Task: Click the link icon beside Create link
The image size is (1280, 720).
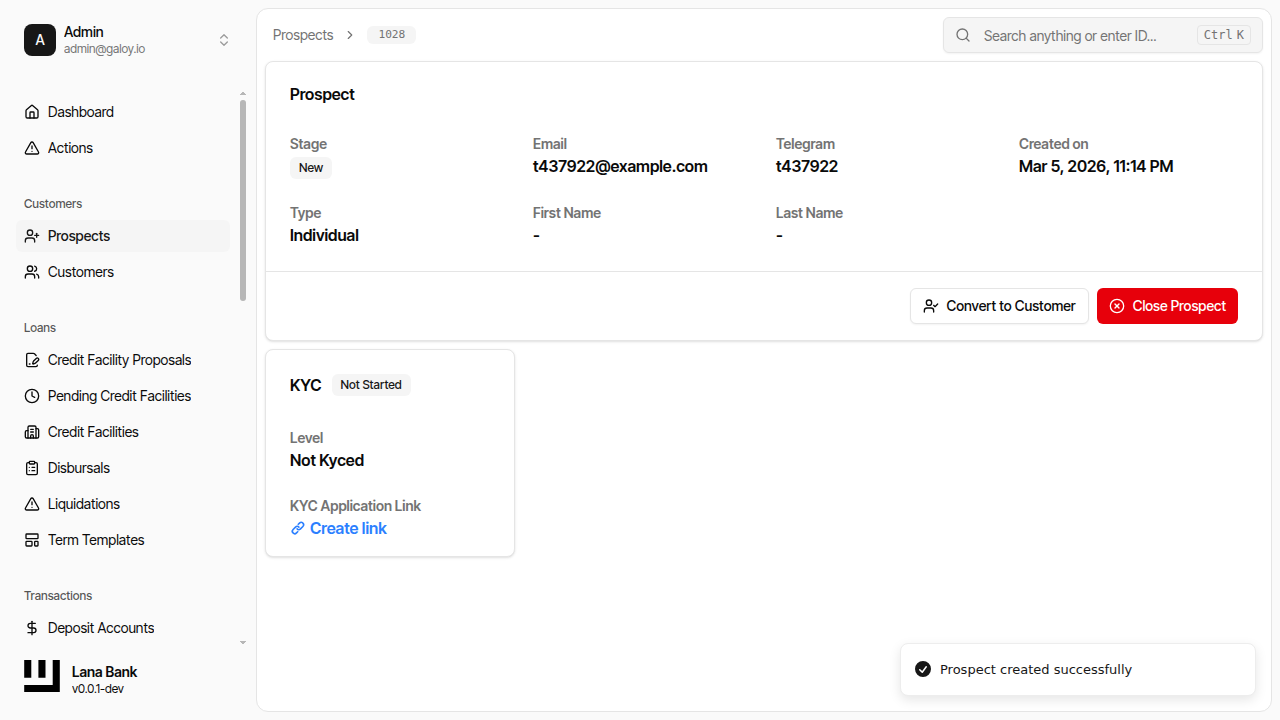Action: pyautogui.click(x=297, y=528)
